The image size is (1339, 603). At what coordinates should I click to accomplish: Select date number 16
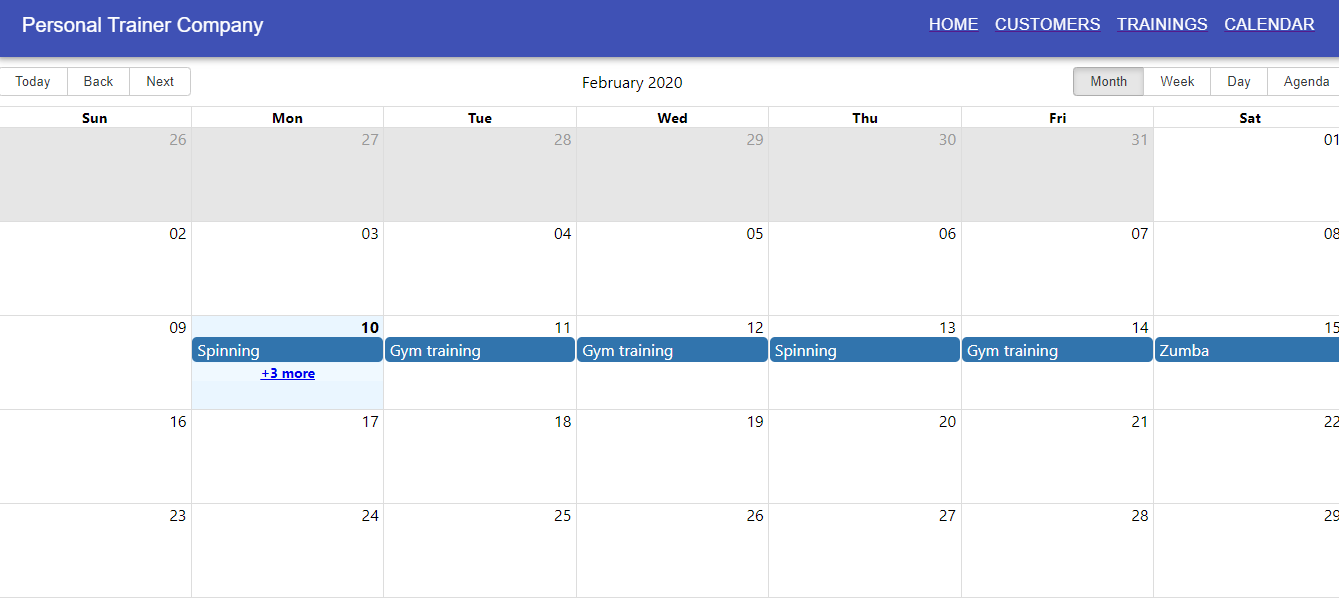178,422
